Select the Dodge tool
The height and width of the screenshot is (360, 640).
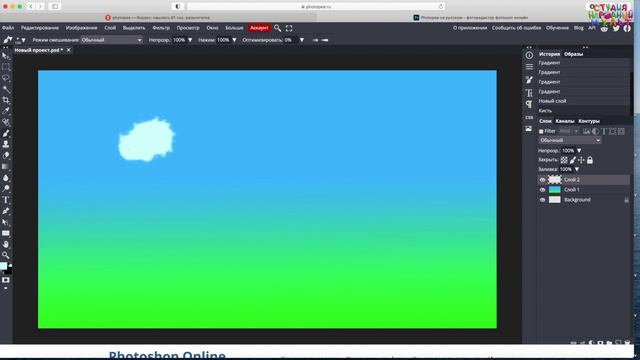click(x=6, y=189)
